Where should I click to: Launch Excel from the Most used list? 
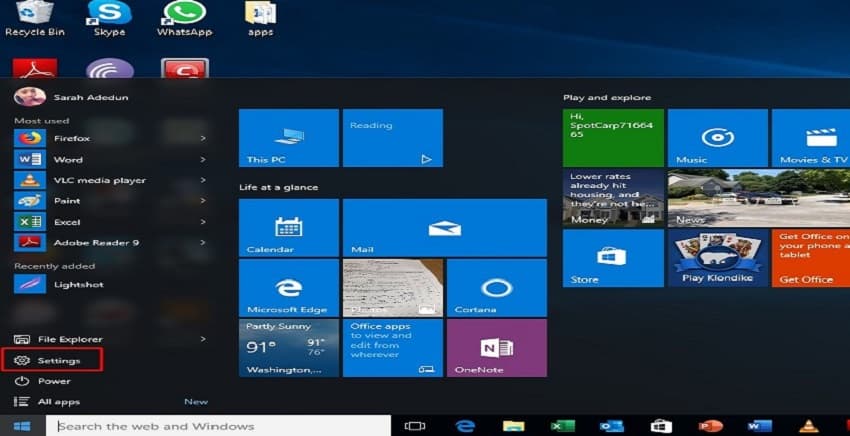[111, 222]
